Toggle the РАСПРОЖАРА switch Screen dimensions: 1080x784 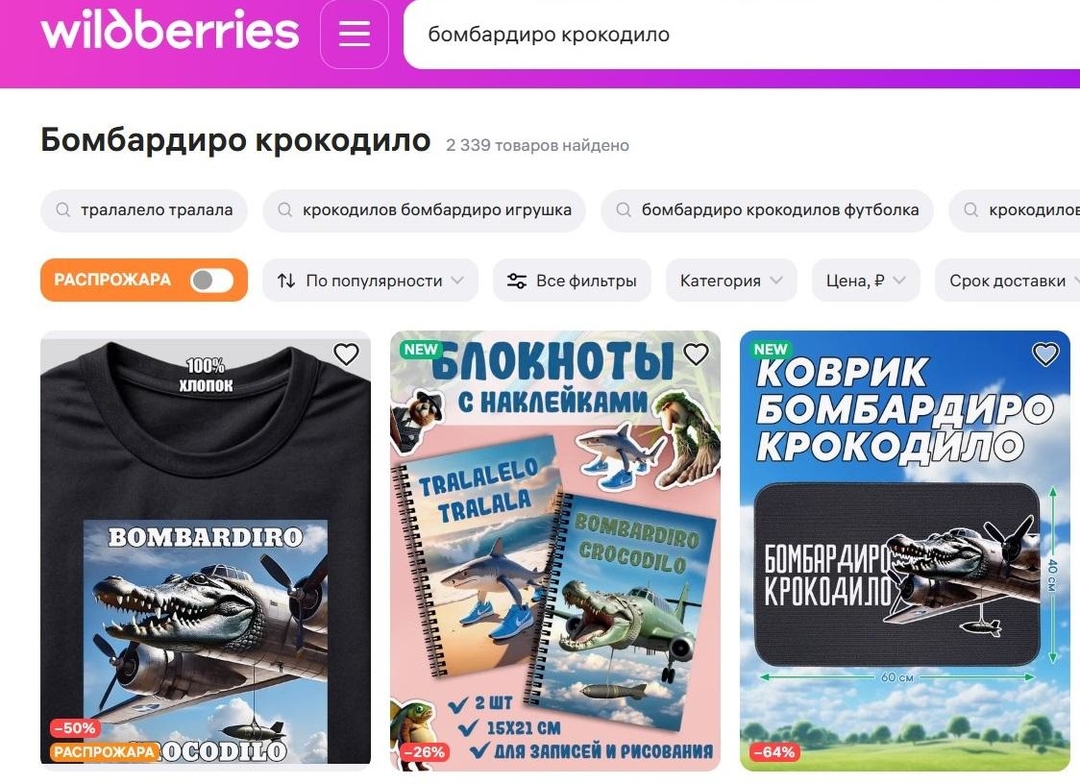coord(211,280)
